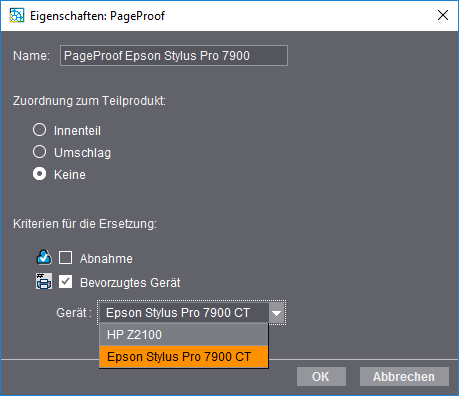Viewport: 459px width, 396px height.
Task: Collapse the Gerät dropdown arrow
Action: click(x=276, y=313)
